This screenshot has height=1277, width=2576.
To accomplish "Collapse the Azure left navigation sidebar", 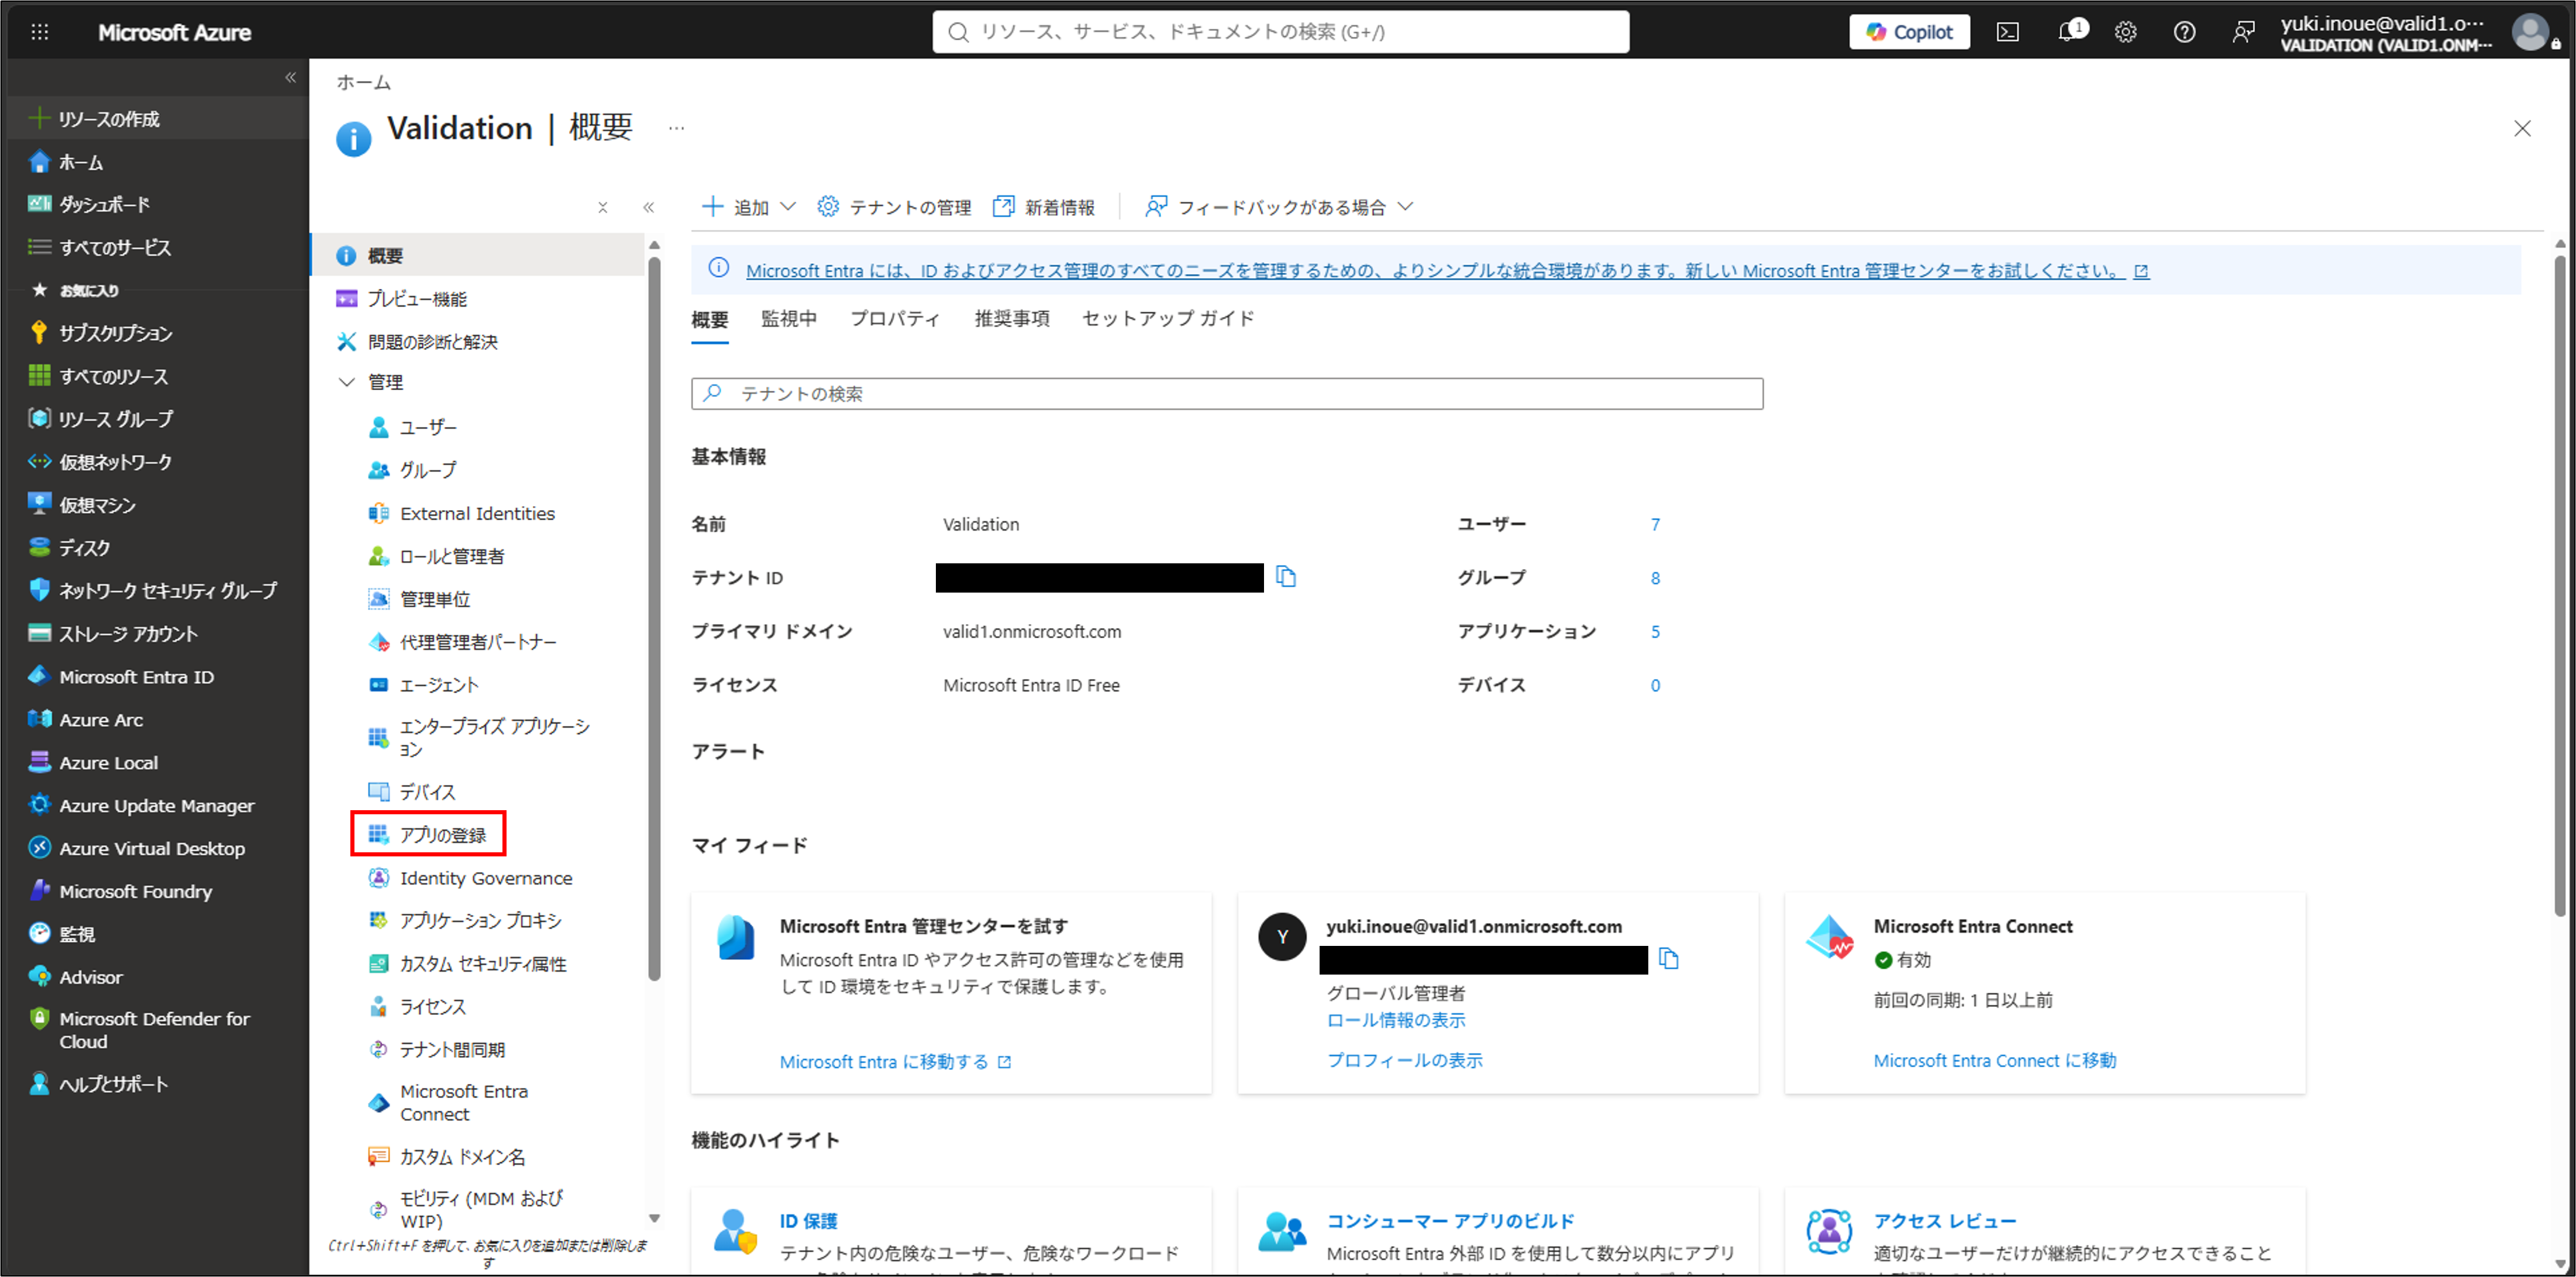I will tap(290, 77).
